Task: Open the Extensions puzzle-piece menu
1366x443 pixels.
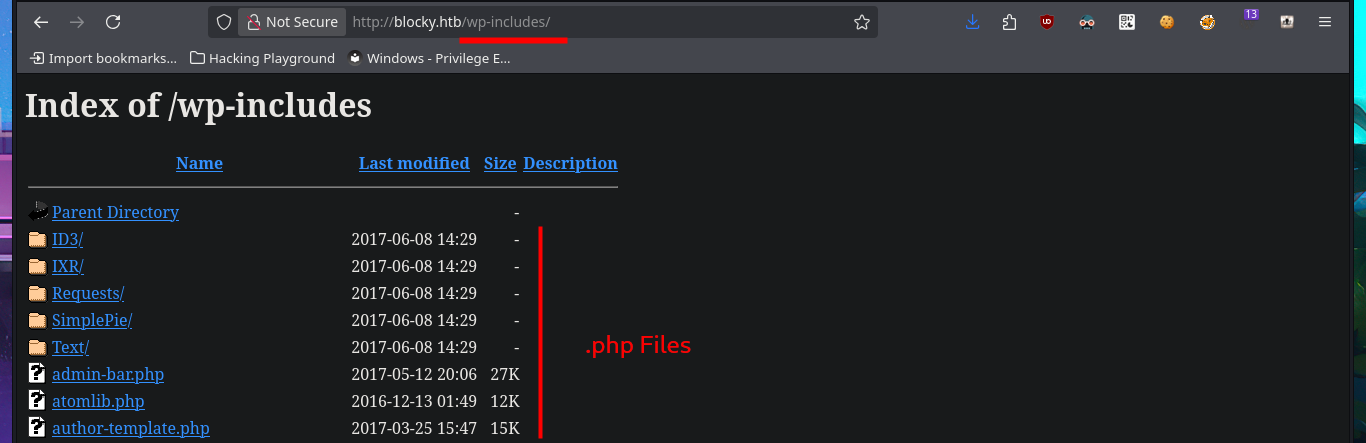Action: point(1009,22)
